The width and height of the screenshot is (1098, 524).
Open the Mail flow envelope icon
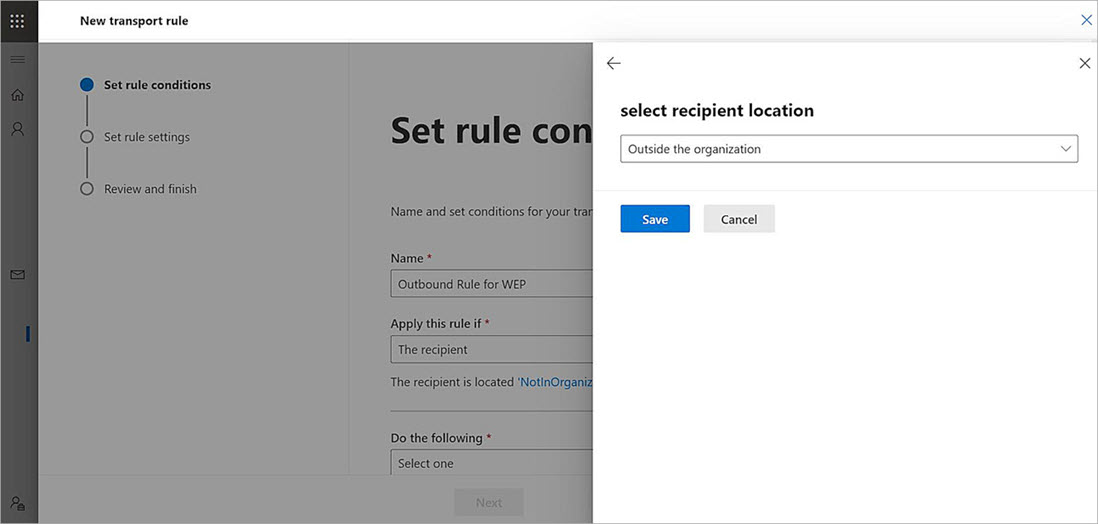17,275
